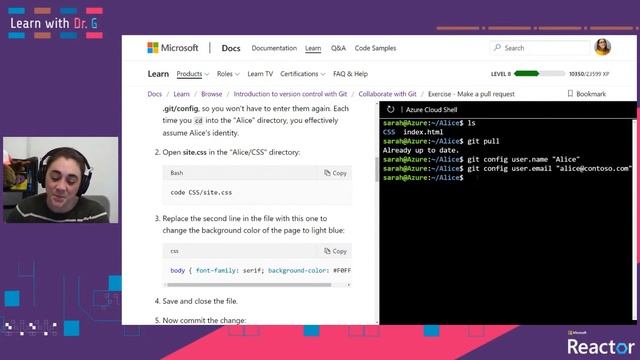Image resolution: width=640 pixels, height=360 pixels.
Task: Open the user profile avatar
Action: point(602,47)
